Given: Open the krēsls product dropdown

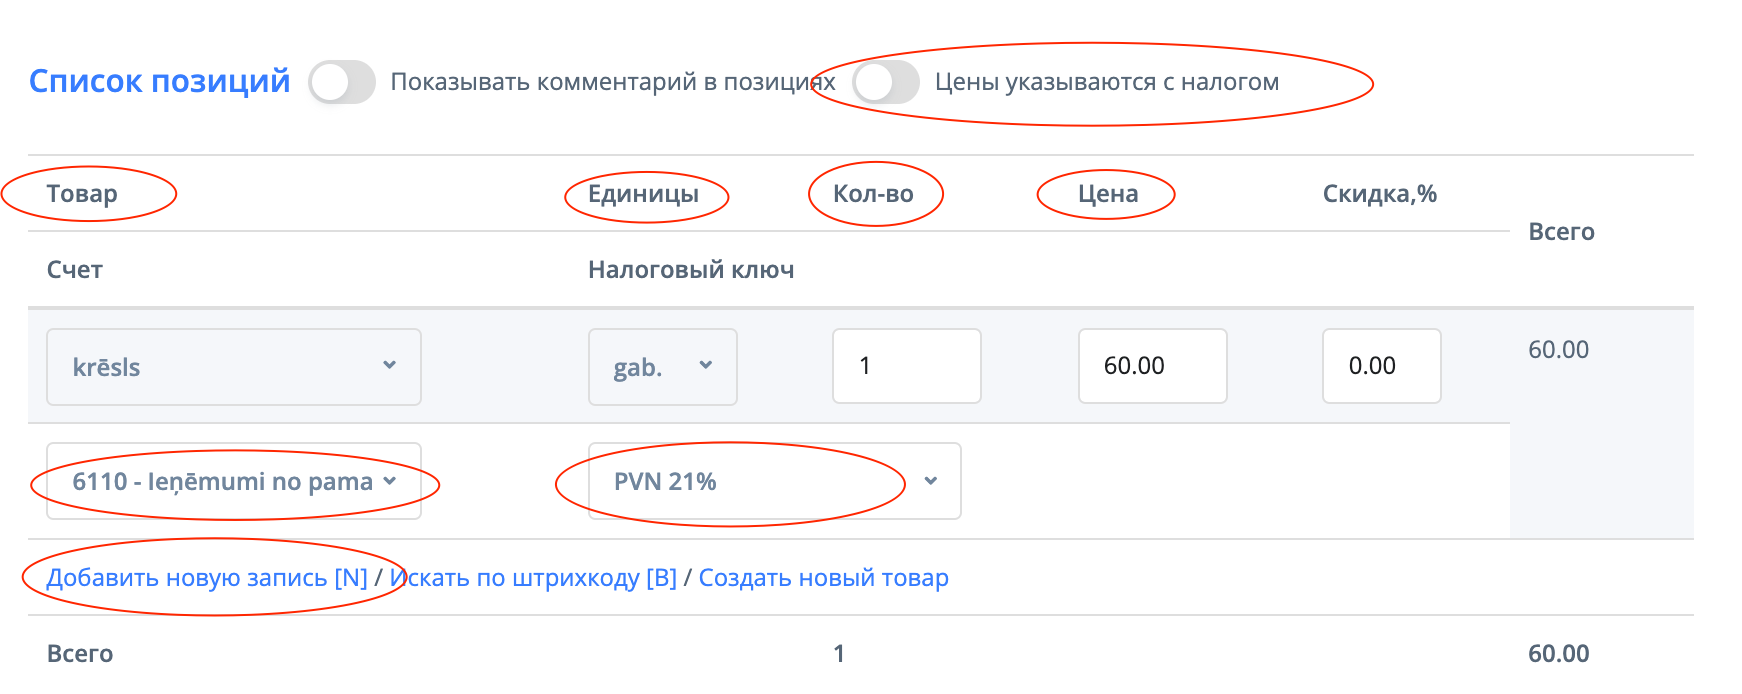Looking at the screenshot, I should [234, 367].
